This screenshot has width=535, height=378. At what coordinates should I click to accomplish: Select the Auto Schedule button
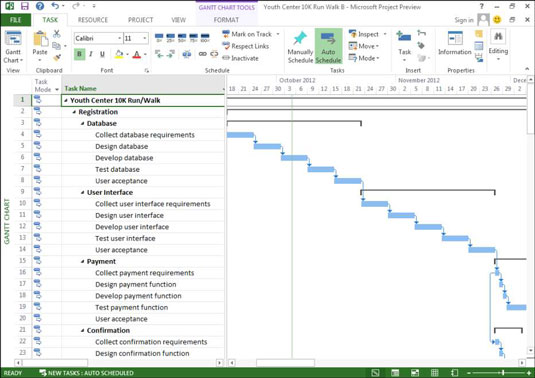click(x=328, y=46)
